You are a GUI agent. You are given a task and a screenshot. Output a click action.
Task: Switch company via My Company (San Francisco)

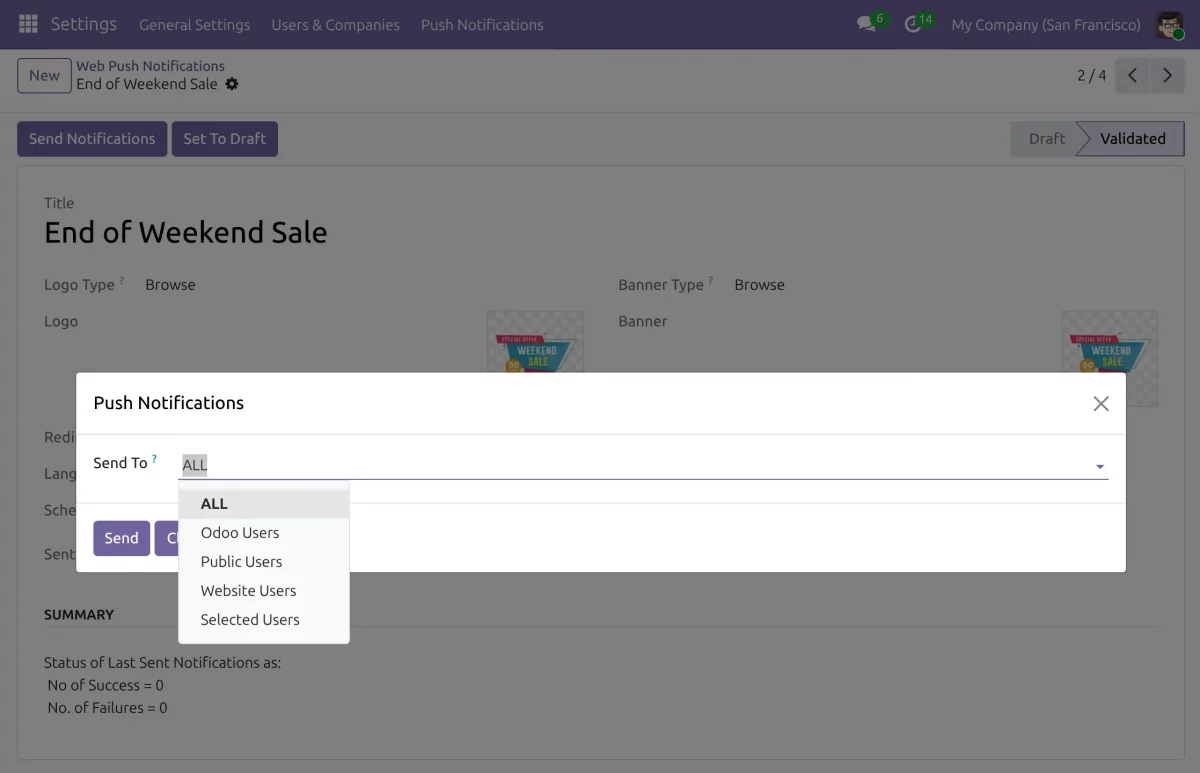1046,25
